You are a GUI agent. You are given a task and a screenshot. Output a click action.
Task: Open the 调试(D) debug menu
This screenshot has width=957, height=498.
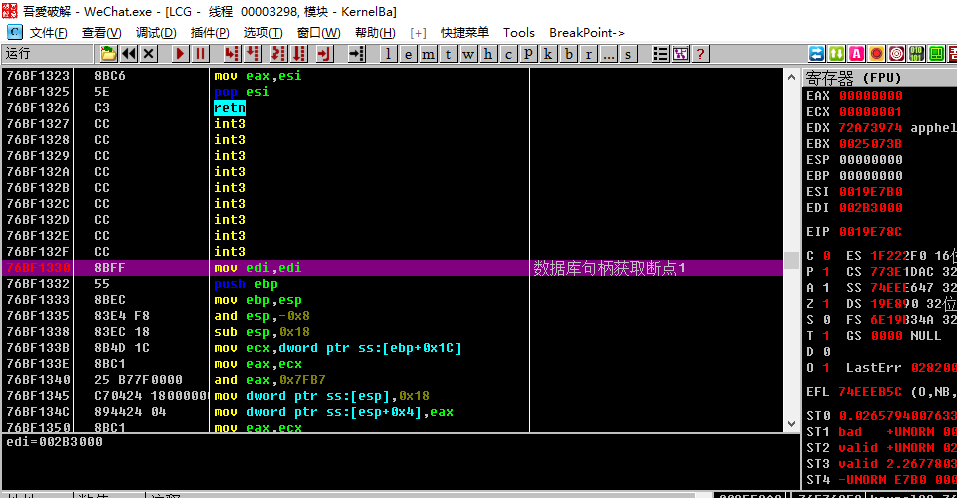[x=156, y=32]
